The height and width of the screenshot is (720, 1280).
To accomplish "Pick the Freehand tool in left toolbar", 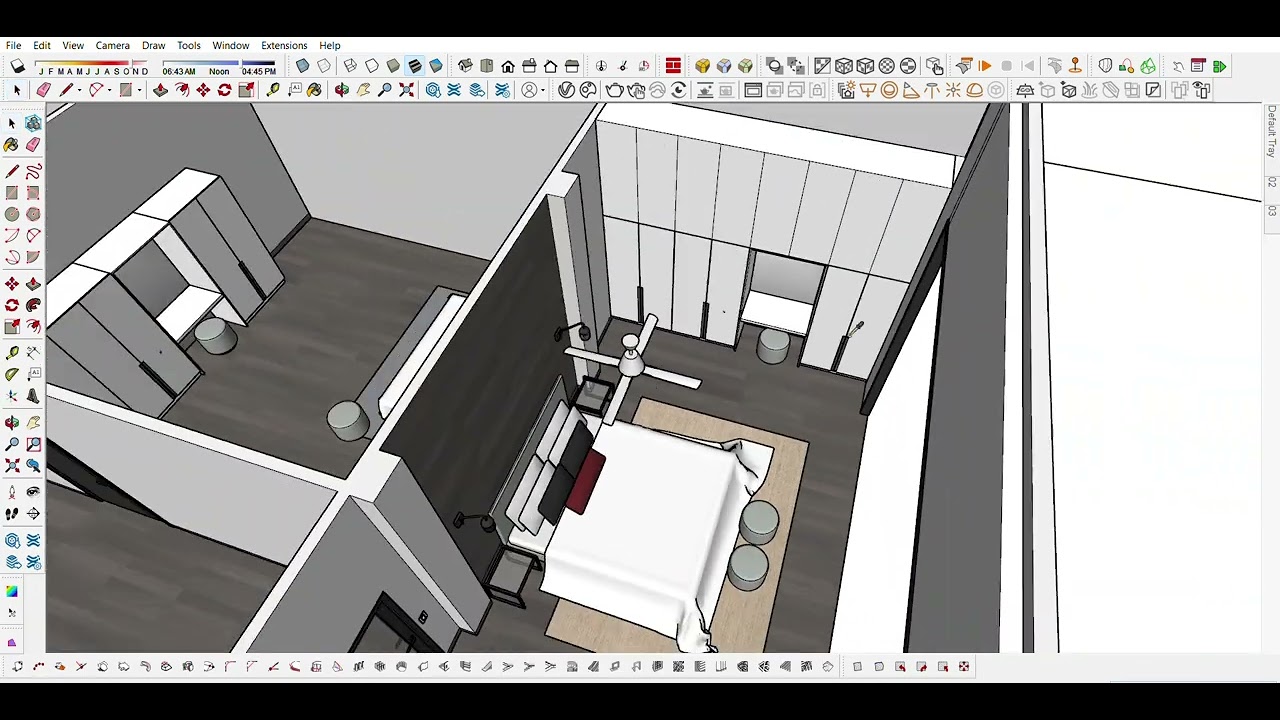I will [33, 170].
